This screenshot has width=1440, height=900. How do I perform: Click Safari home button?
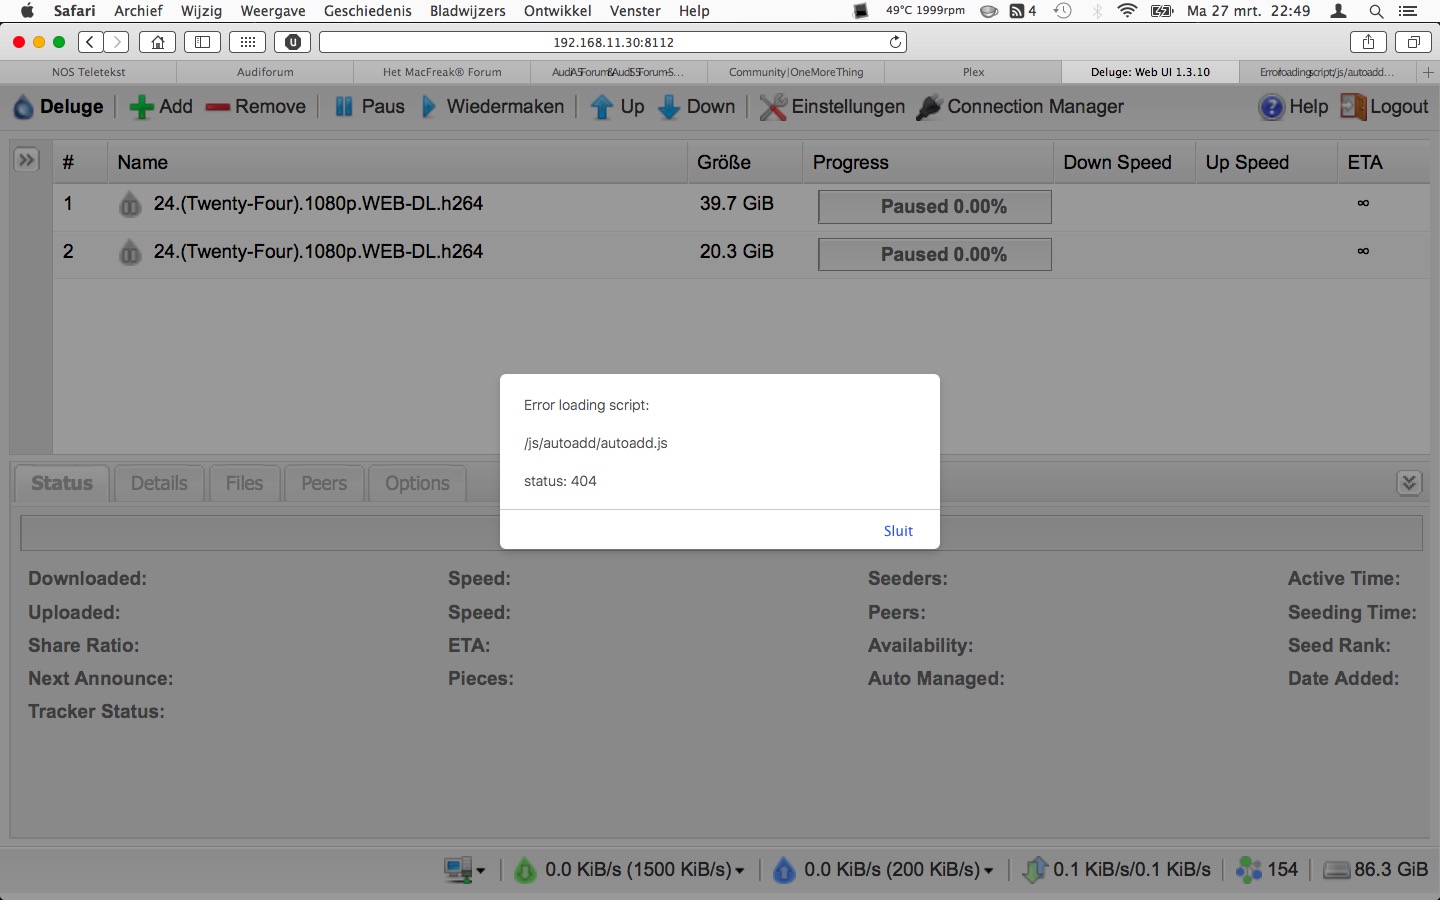click(158, 42)
